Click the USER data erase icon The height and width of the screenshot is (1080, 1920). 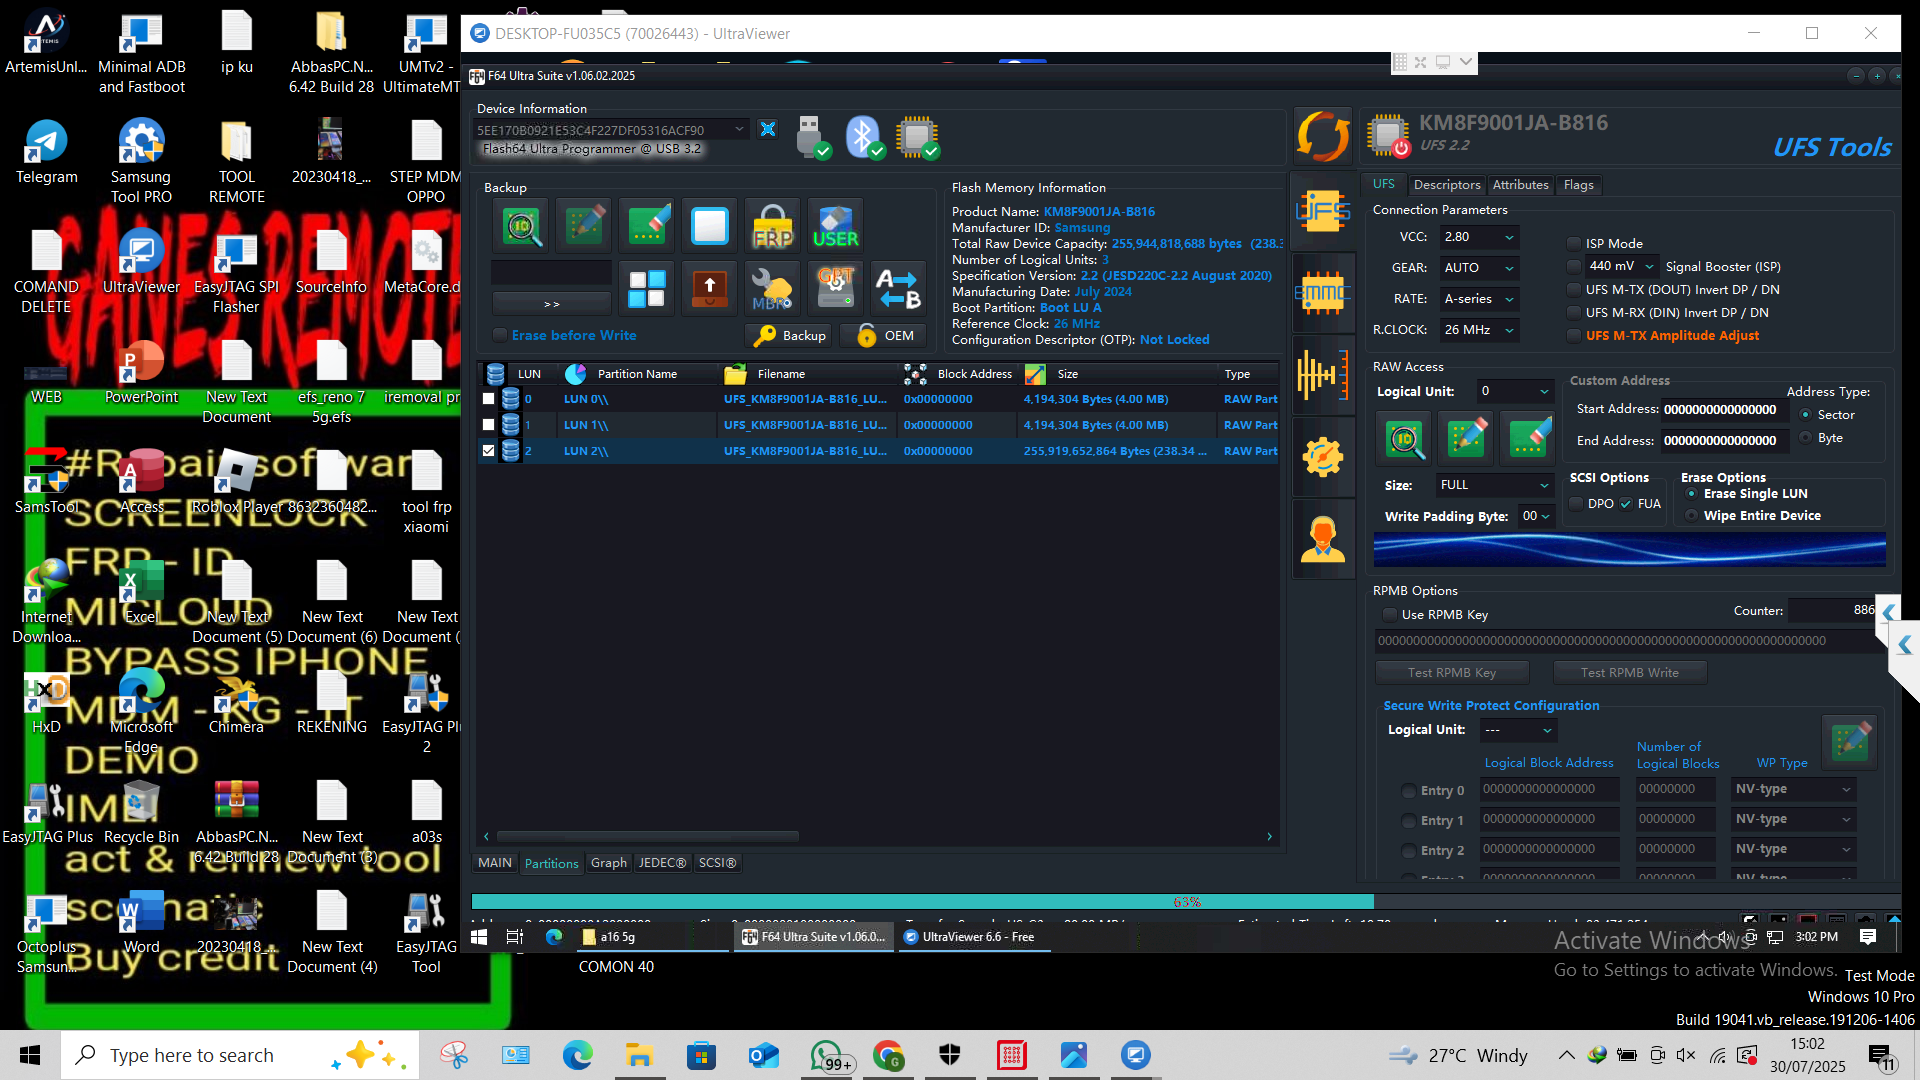pos(836,226)
